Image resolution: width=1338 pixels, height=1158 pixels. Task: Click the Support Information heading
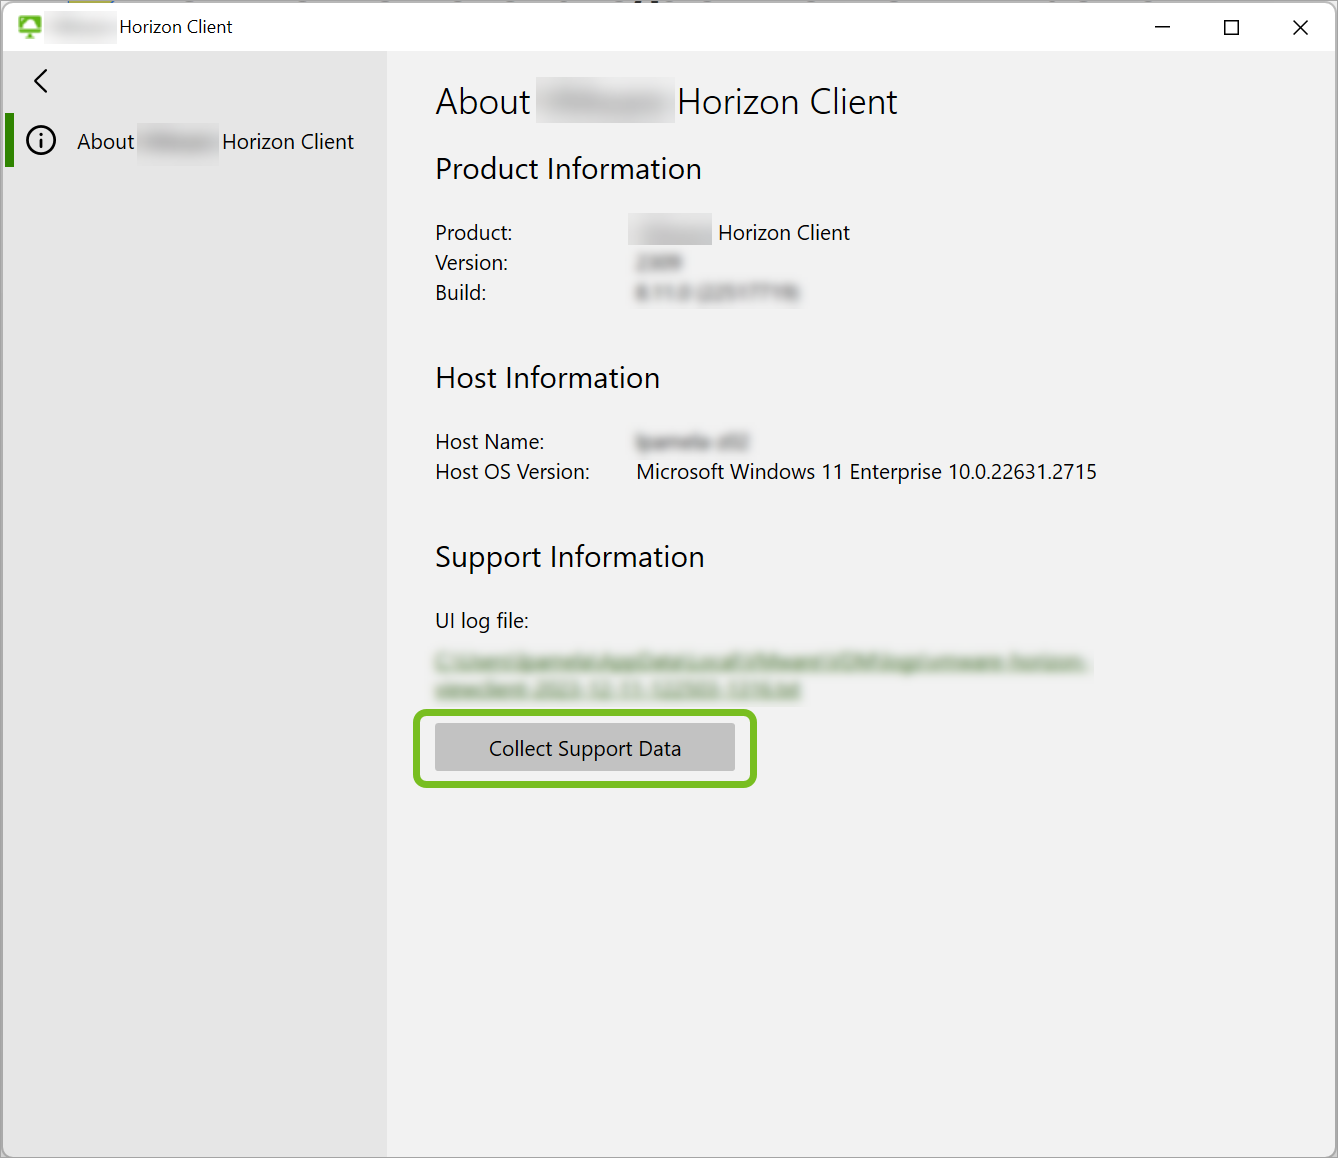click(x=570, y=557)
